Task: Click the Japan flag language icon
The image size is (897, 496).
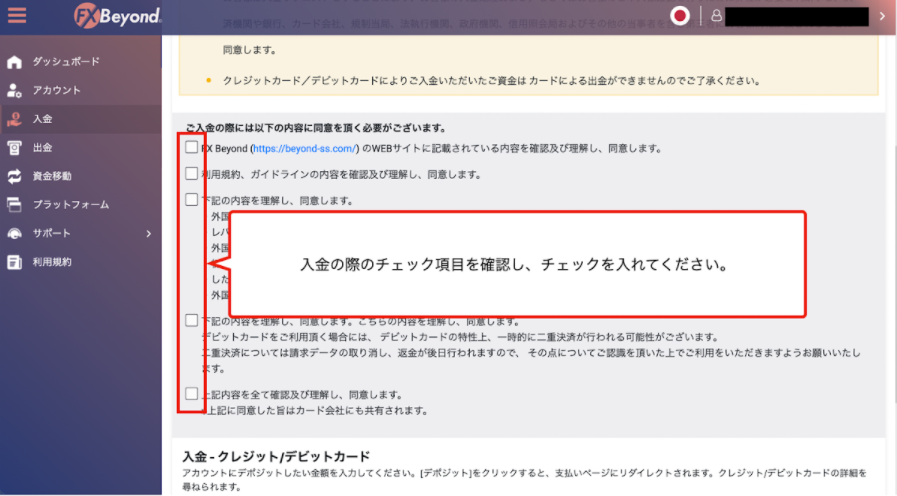Action: (x=680, y=16)
